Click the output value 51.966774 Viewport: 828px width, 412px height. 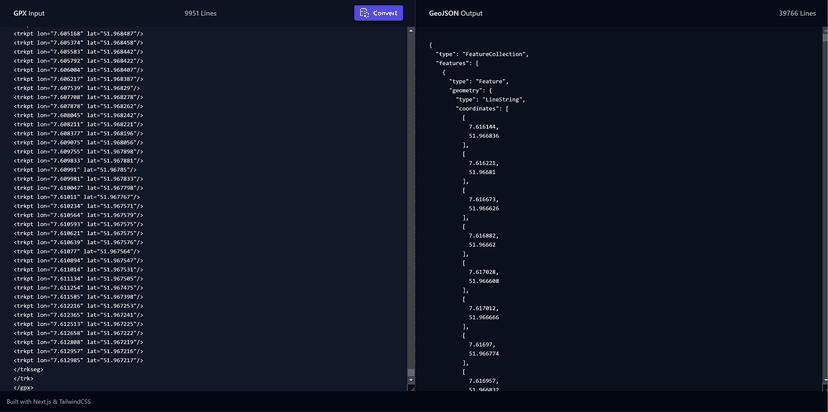coord(484,353)
